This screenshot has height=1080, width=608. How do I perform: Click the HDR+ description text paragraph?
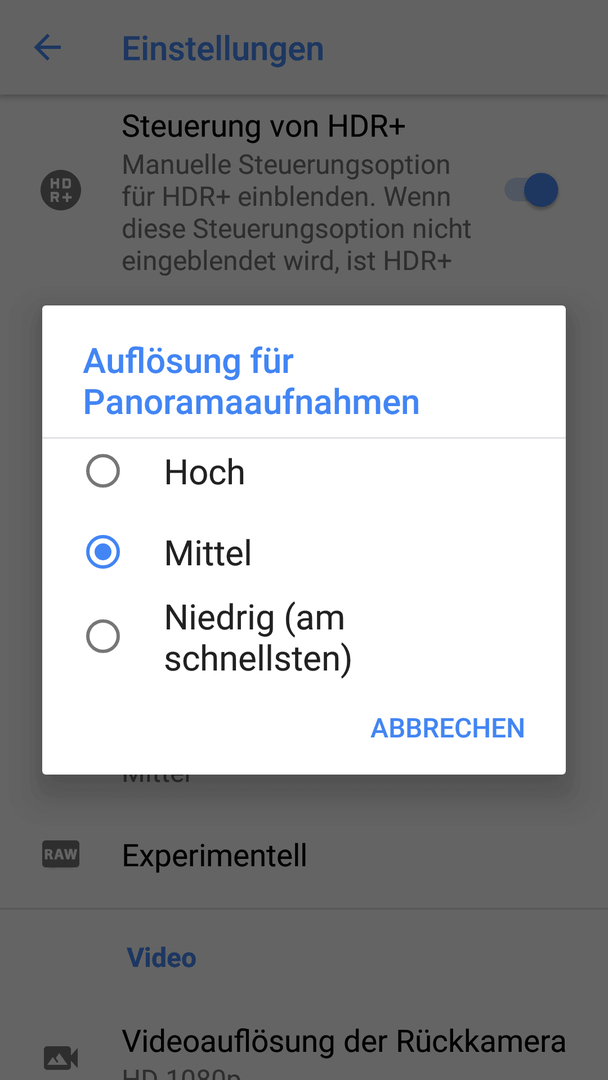(x=297, y=214)
